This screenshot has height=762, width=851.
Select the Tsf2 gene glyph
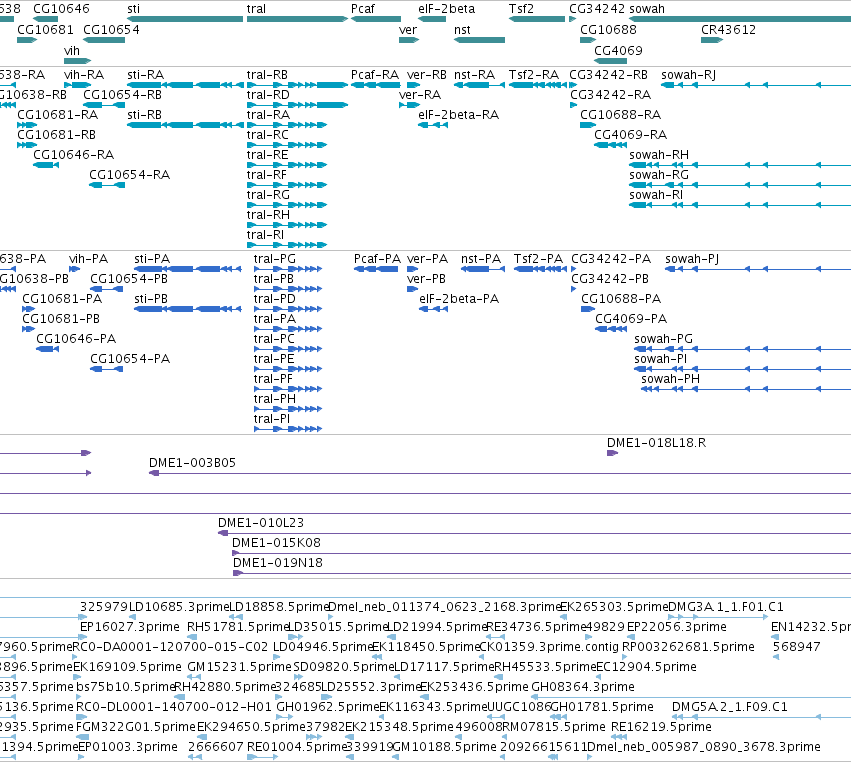537,19
